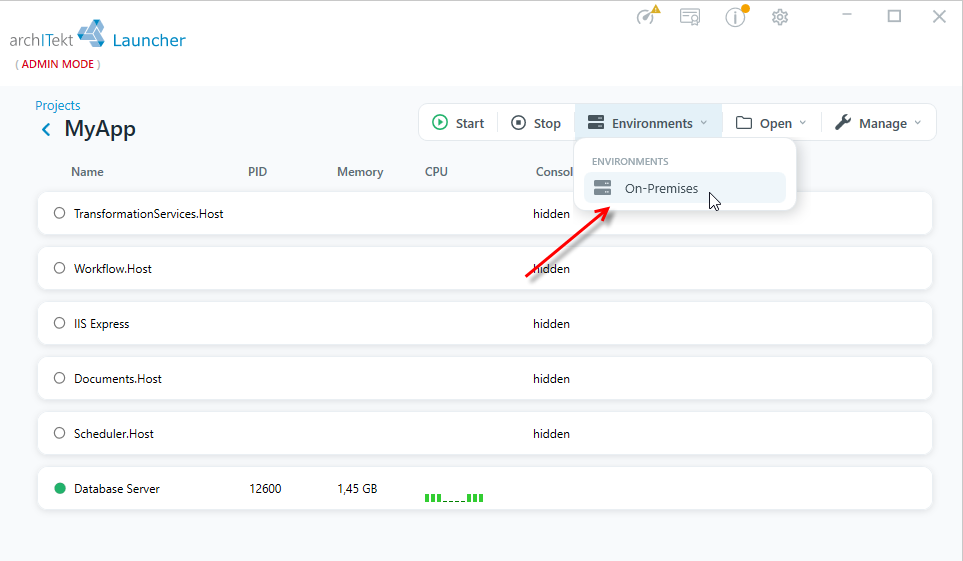This screenshot has width=963, height=561.
Task: Open the license certificate icon
Action: coord(690,17)
